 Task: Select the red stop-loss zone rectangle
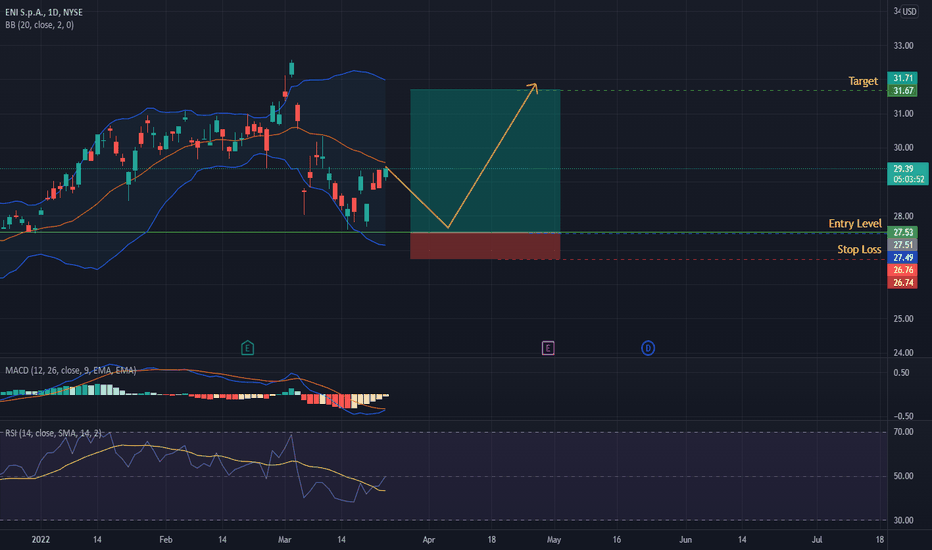pos(485,246)
